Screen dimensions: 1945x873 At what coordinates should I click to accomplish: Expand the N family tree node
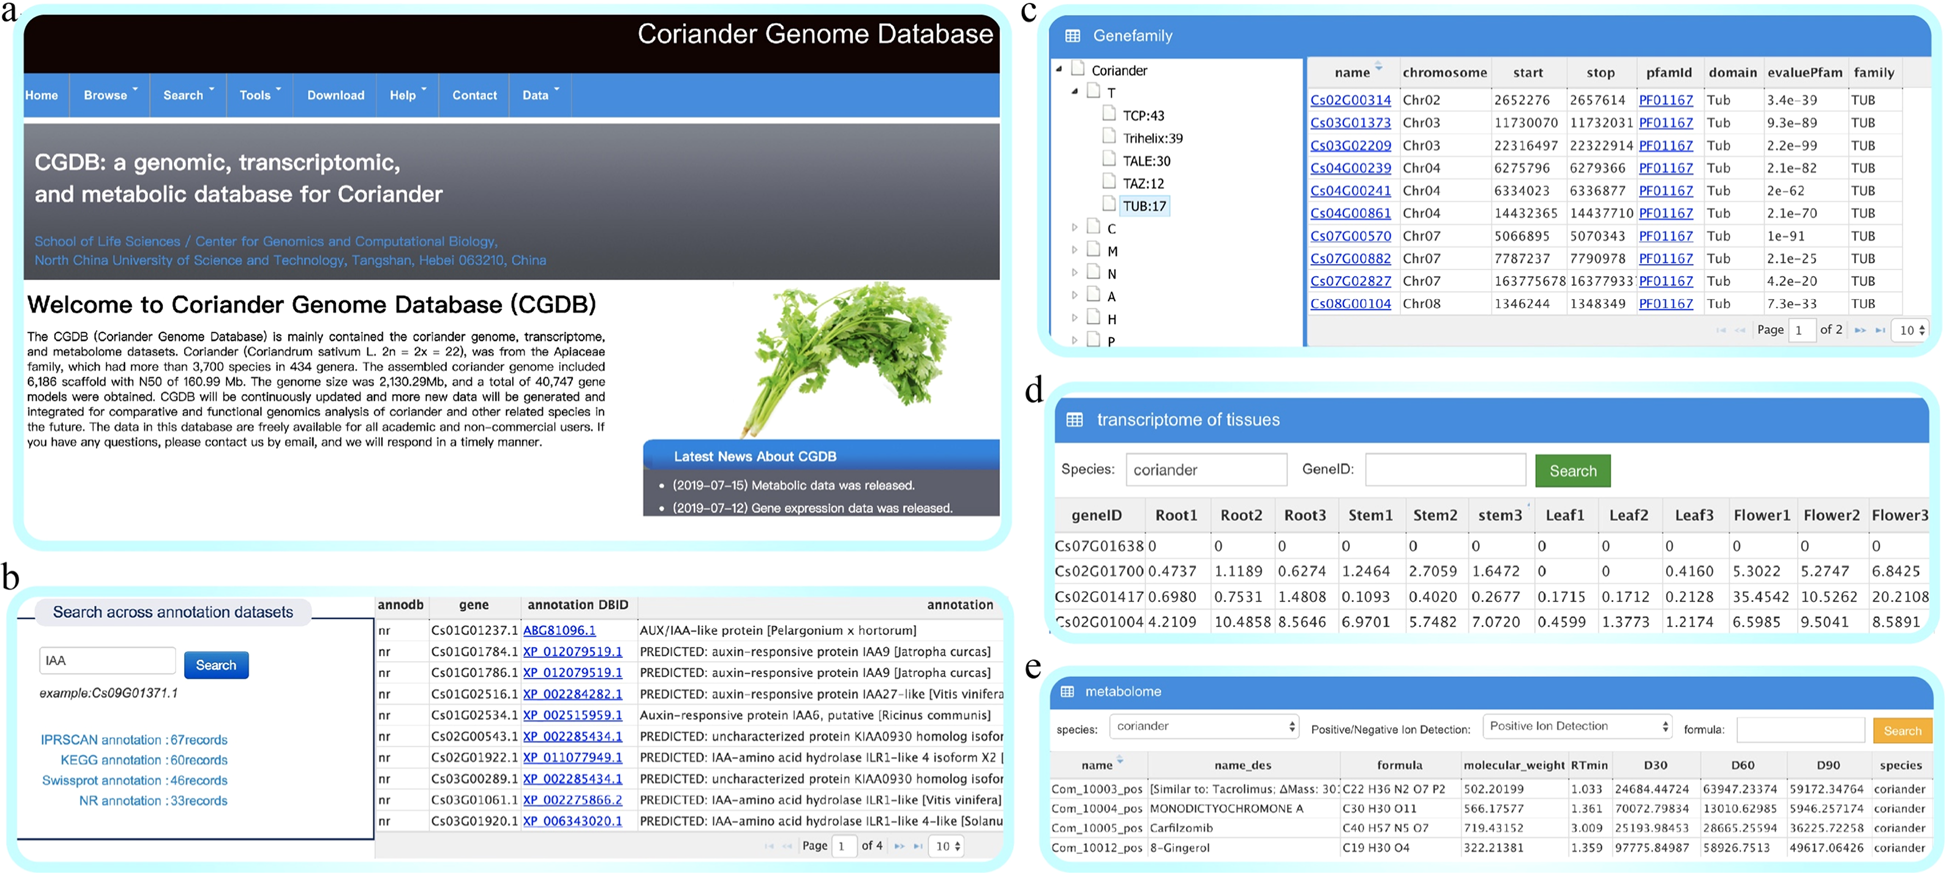(x=1075, y=274)
